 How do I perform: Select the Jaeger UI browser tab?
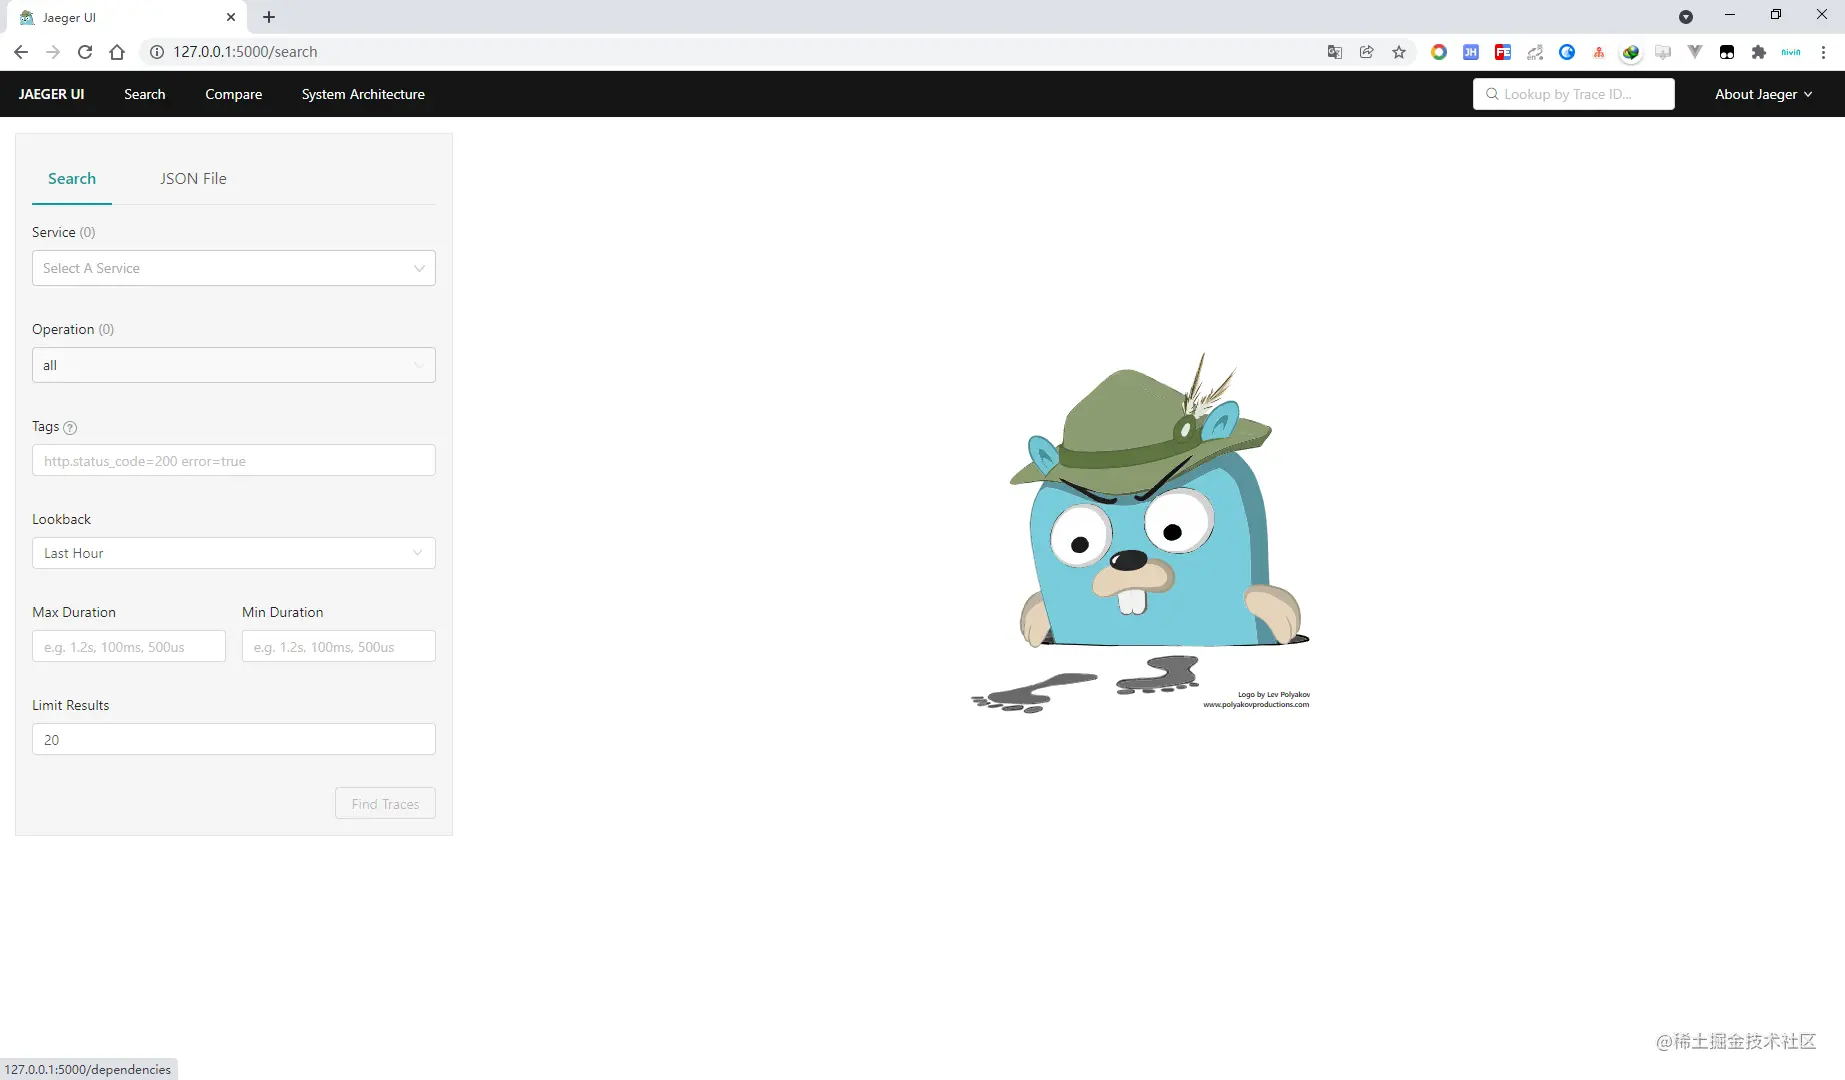(x=125, y=17)
